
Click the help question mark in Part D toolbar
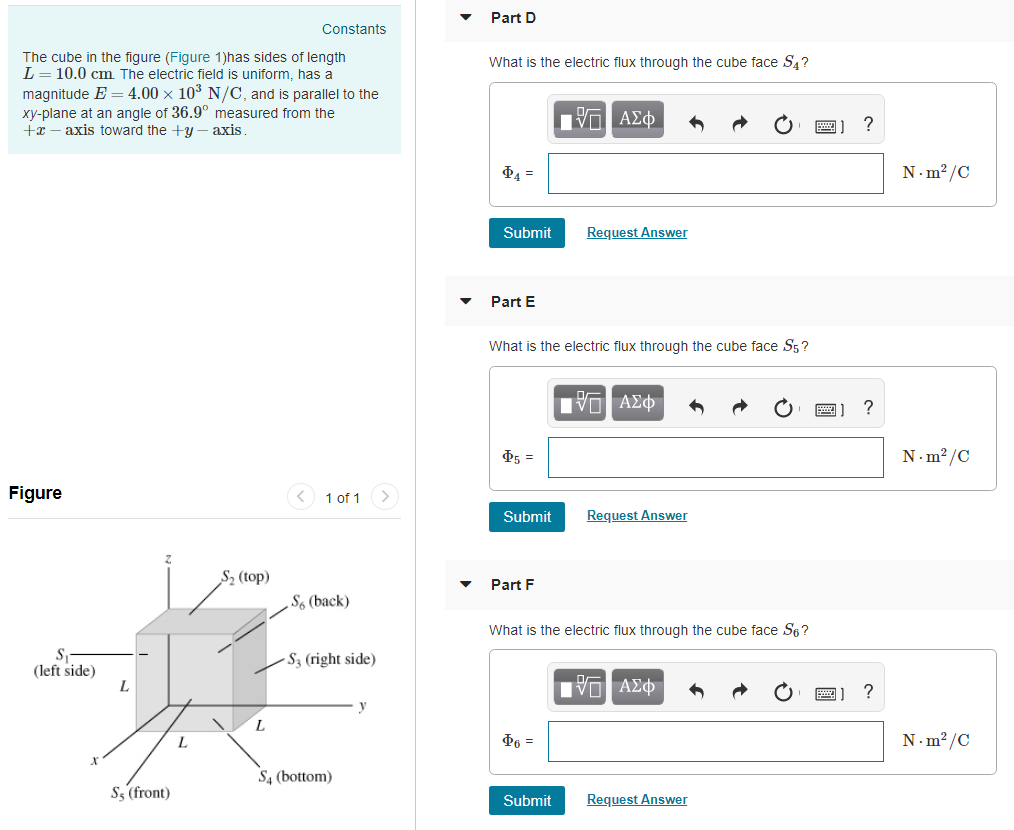(868, 121)
